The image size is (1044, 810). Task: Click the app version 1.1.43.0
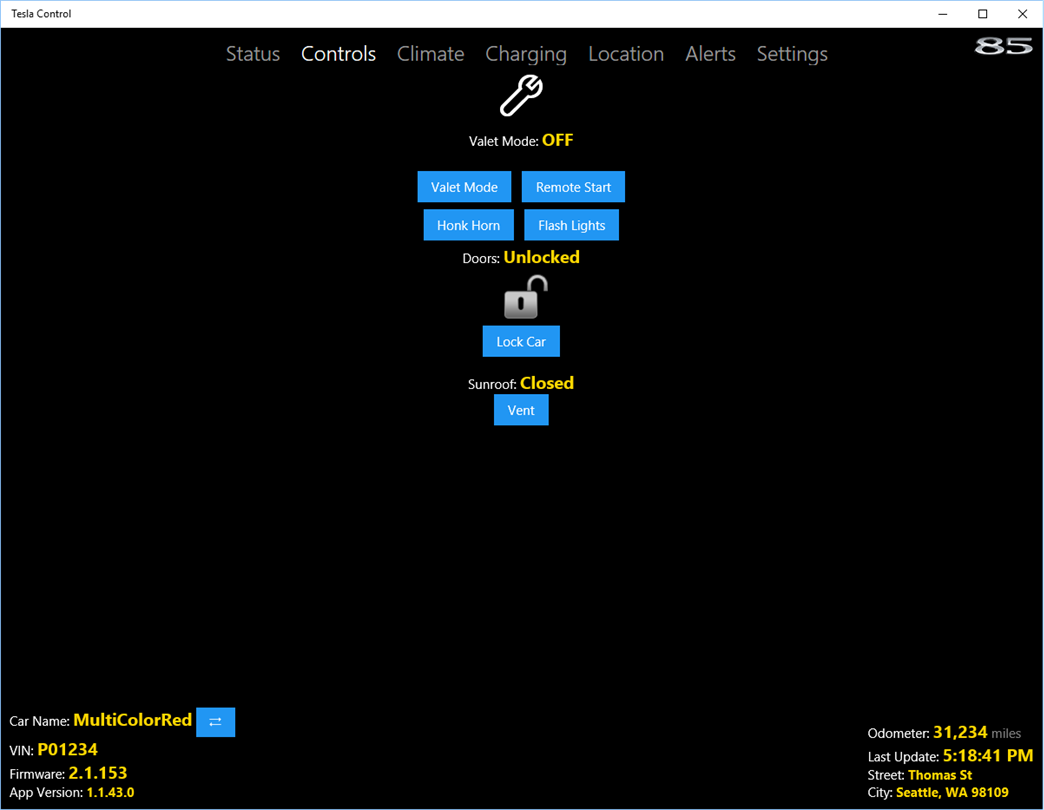pyautogui.click(x=111, y=793)
